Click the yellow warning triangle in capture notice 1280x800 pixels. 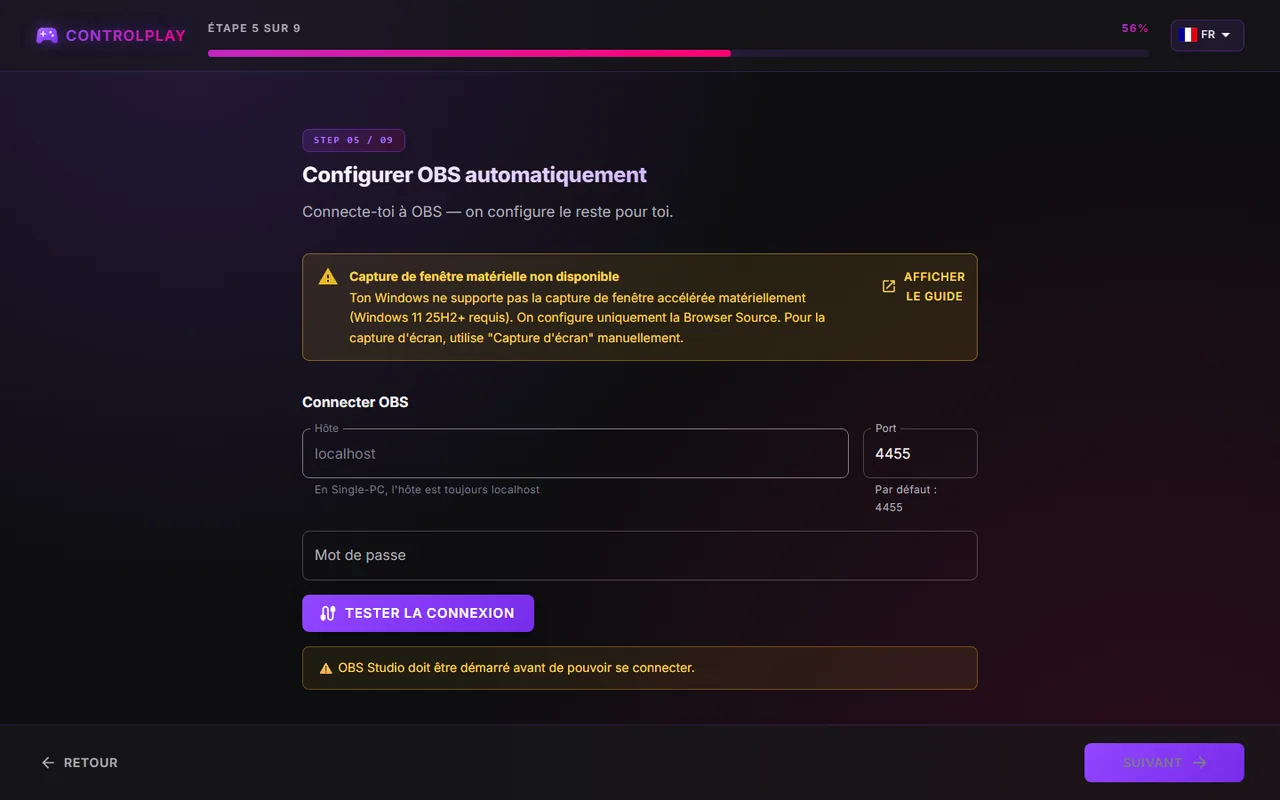[328, 277]
